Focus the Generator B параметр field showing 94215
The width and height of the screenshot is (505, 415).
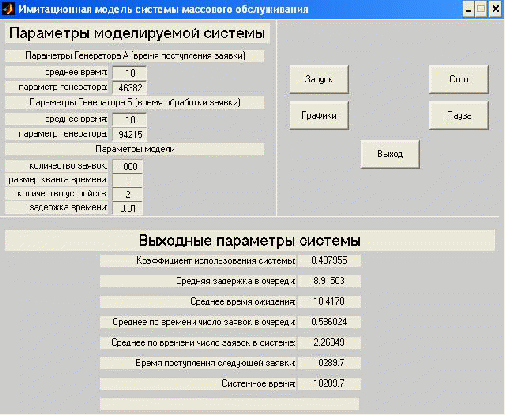[x=129, y=134]
